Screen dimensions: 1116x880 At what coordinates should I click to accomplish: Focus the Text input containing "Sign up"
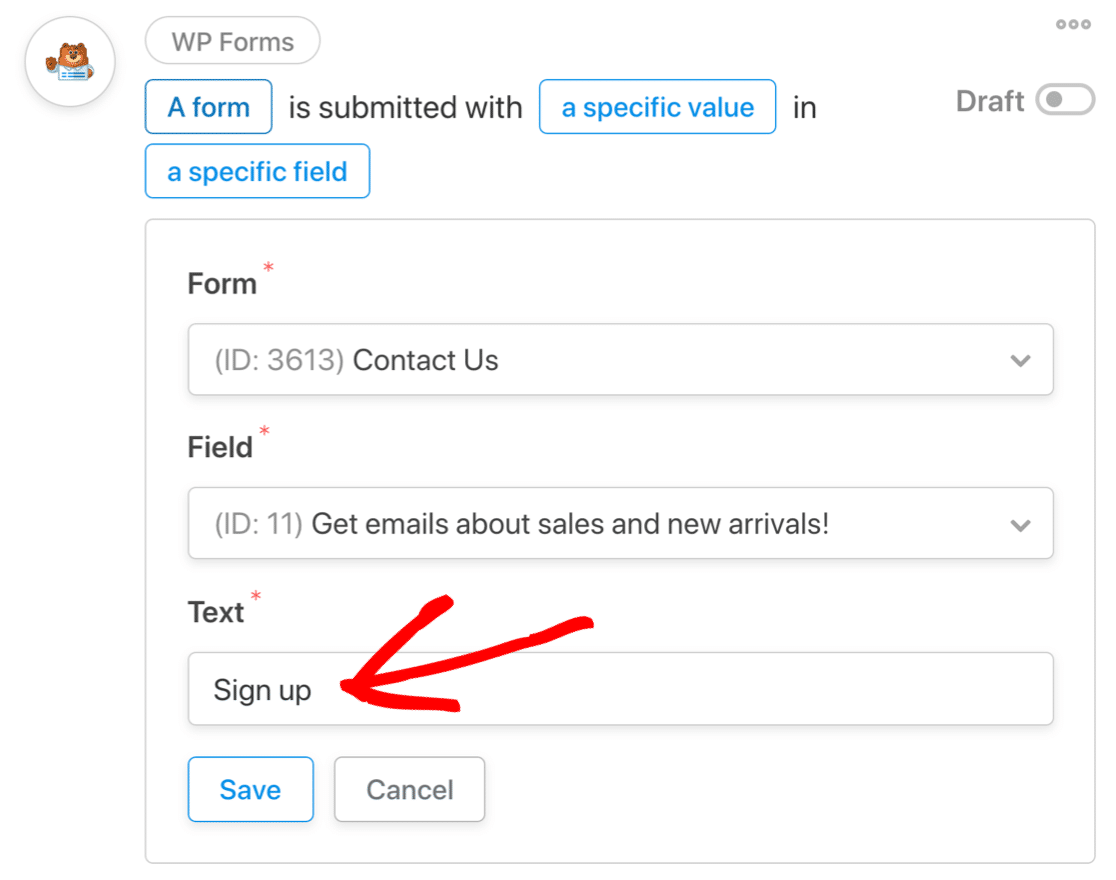pos(620,689)
